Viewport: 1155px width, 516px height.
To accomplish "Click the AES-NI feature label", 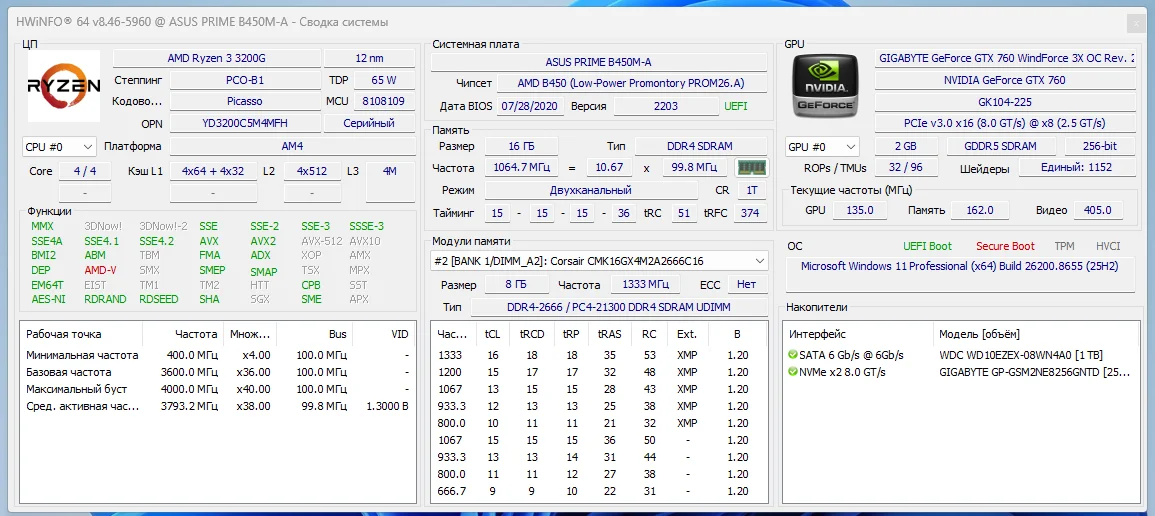I will tap(48, 300).
